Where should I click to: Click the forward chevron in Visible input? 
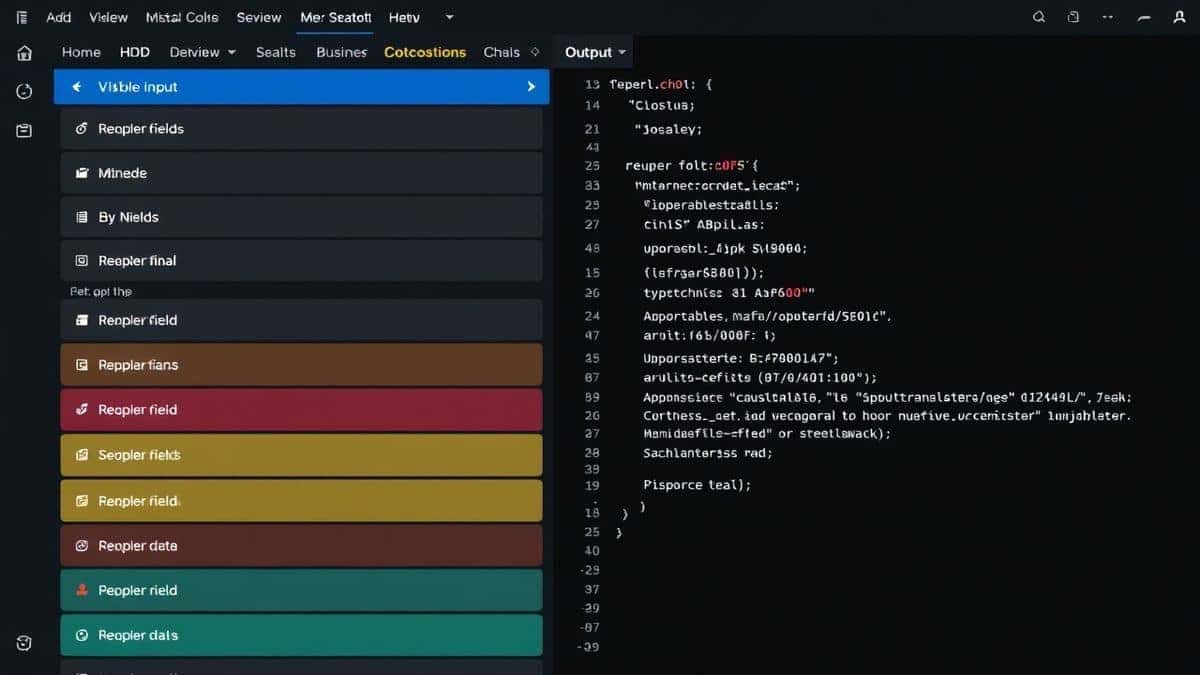point(531,87)
